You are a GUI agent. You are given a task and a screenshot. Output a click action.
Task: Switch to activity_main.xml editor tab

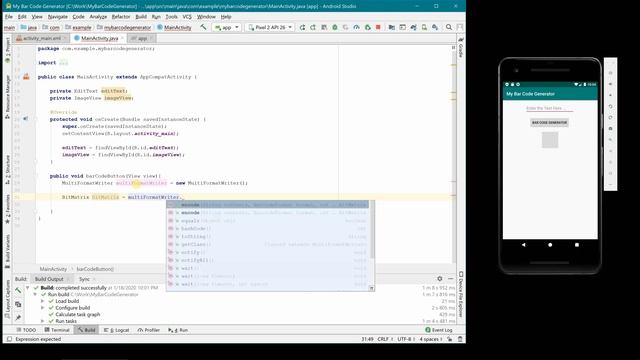pyautogui.click(x=42, y=38)
